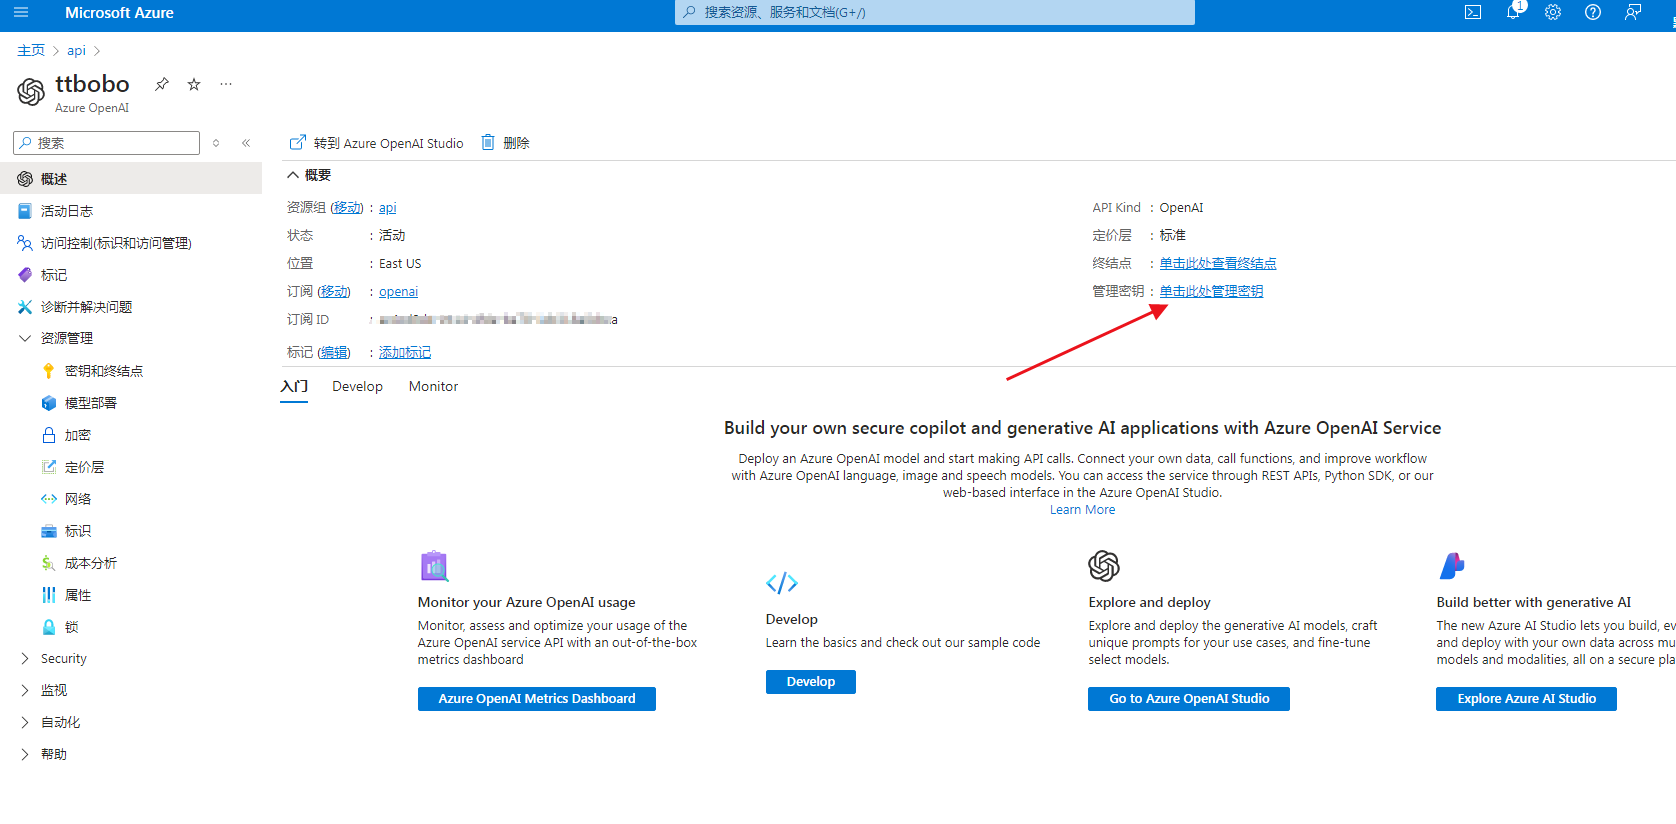Image resolution: width=1676 pixels, height=824 pixels.
Task: Focus the global search resources bar
Action: [x=935, y=12]
